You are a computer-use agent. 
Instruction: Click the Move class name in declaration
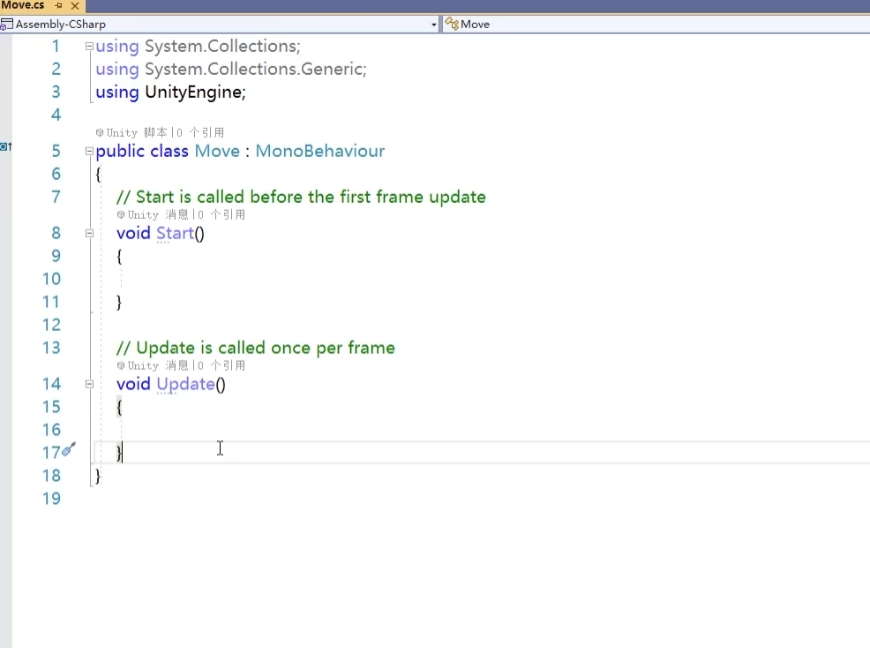click(218, 151)
